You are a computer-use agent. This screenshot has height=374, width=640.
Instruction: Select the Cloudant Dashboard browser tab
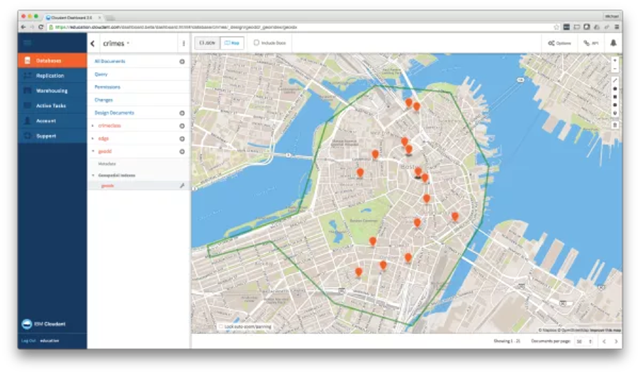coord(73,18)
